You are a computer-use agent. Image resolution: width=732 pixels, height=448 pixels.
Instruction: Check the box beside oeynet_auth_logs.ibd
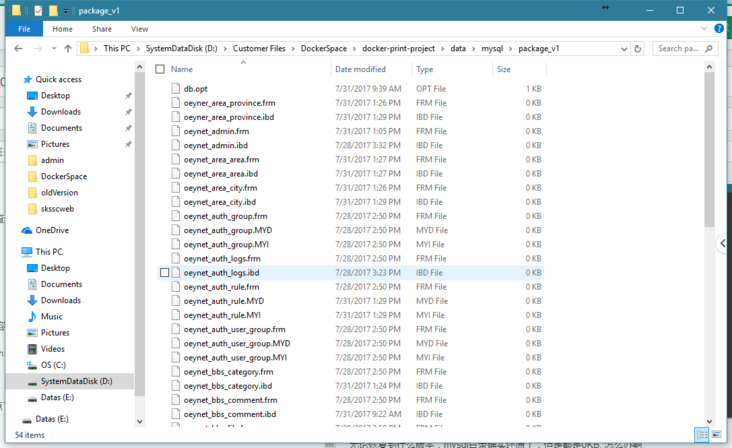(165, 273)
